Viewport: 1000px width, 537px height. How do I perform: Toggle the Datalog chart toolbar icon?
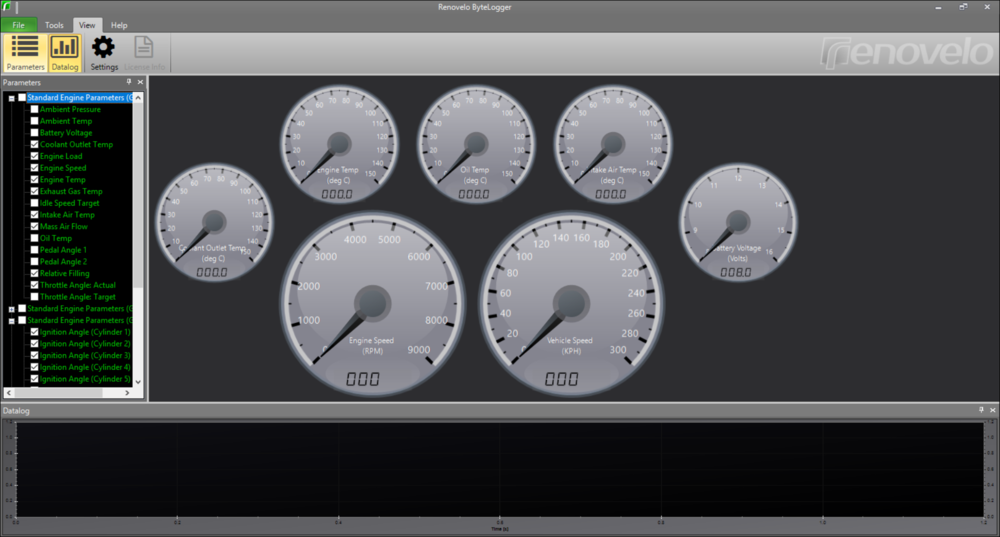coord(64,53)
